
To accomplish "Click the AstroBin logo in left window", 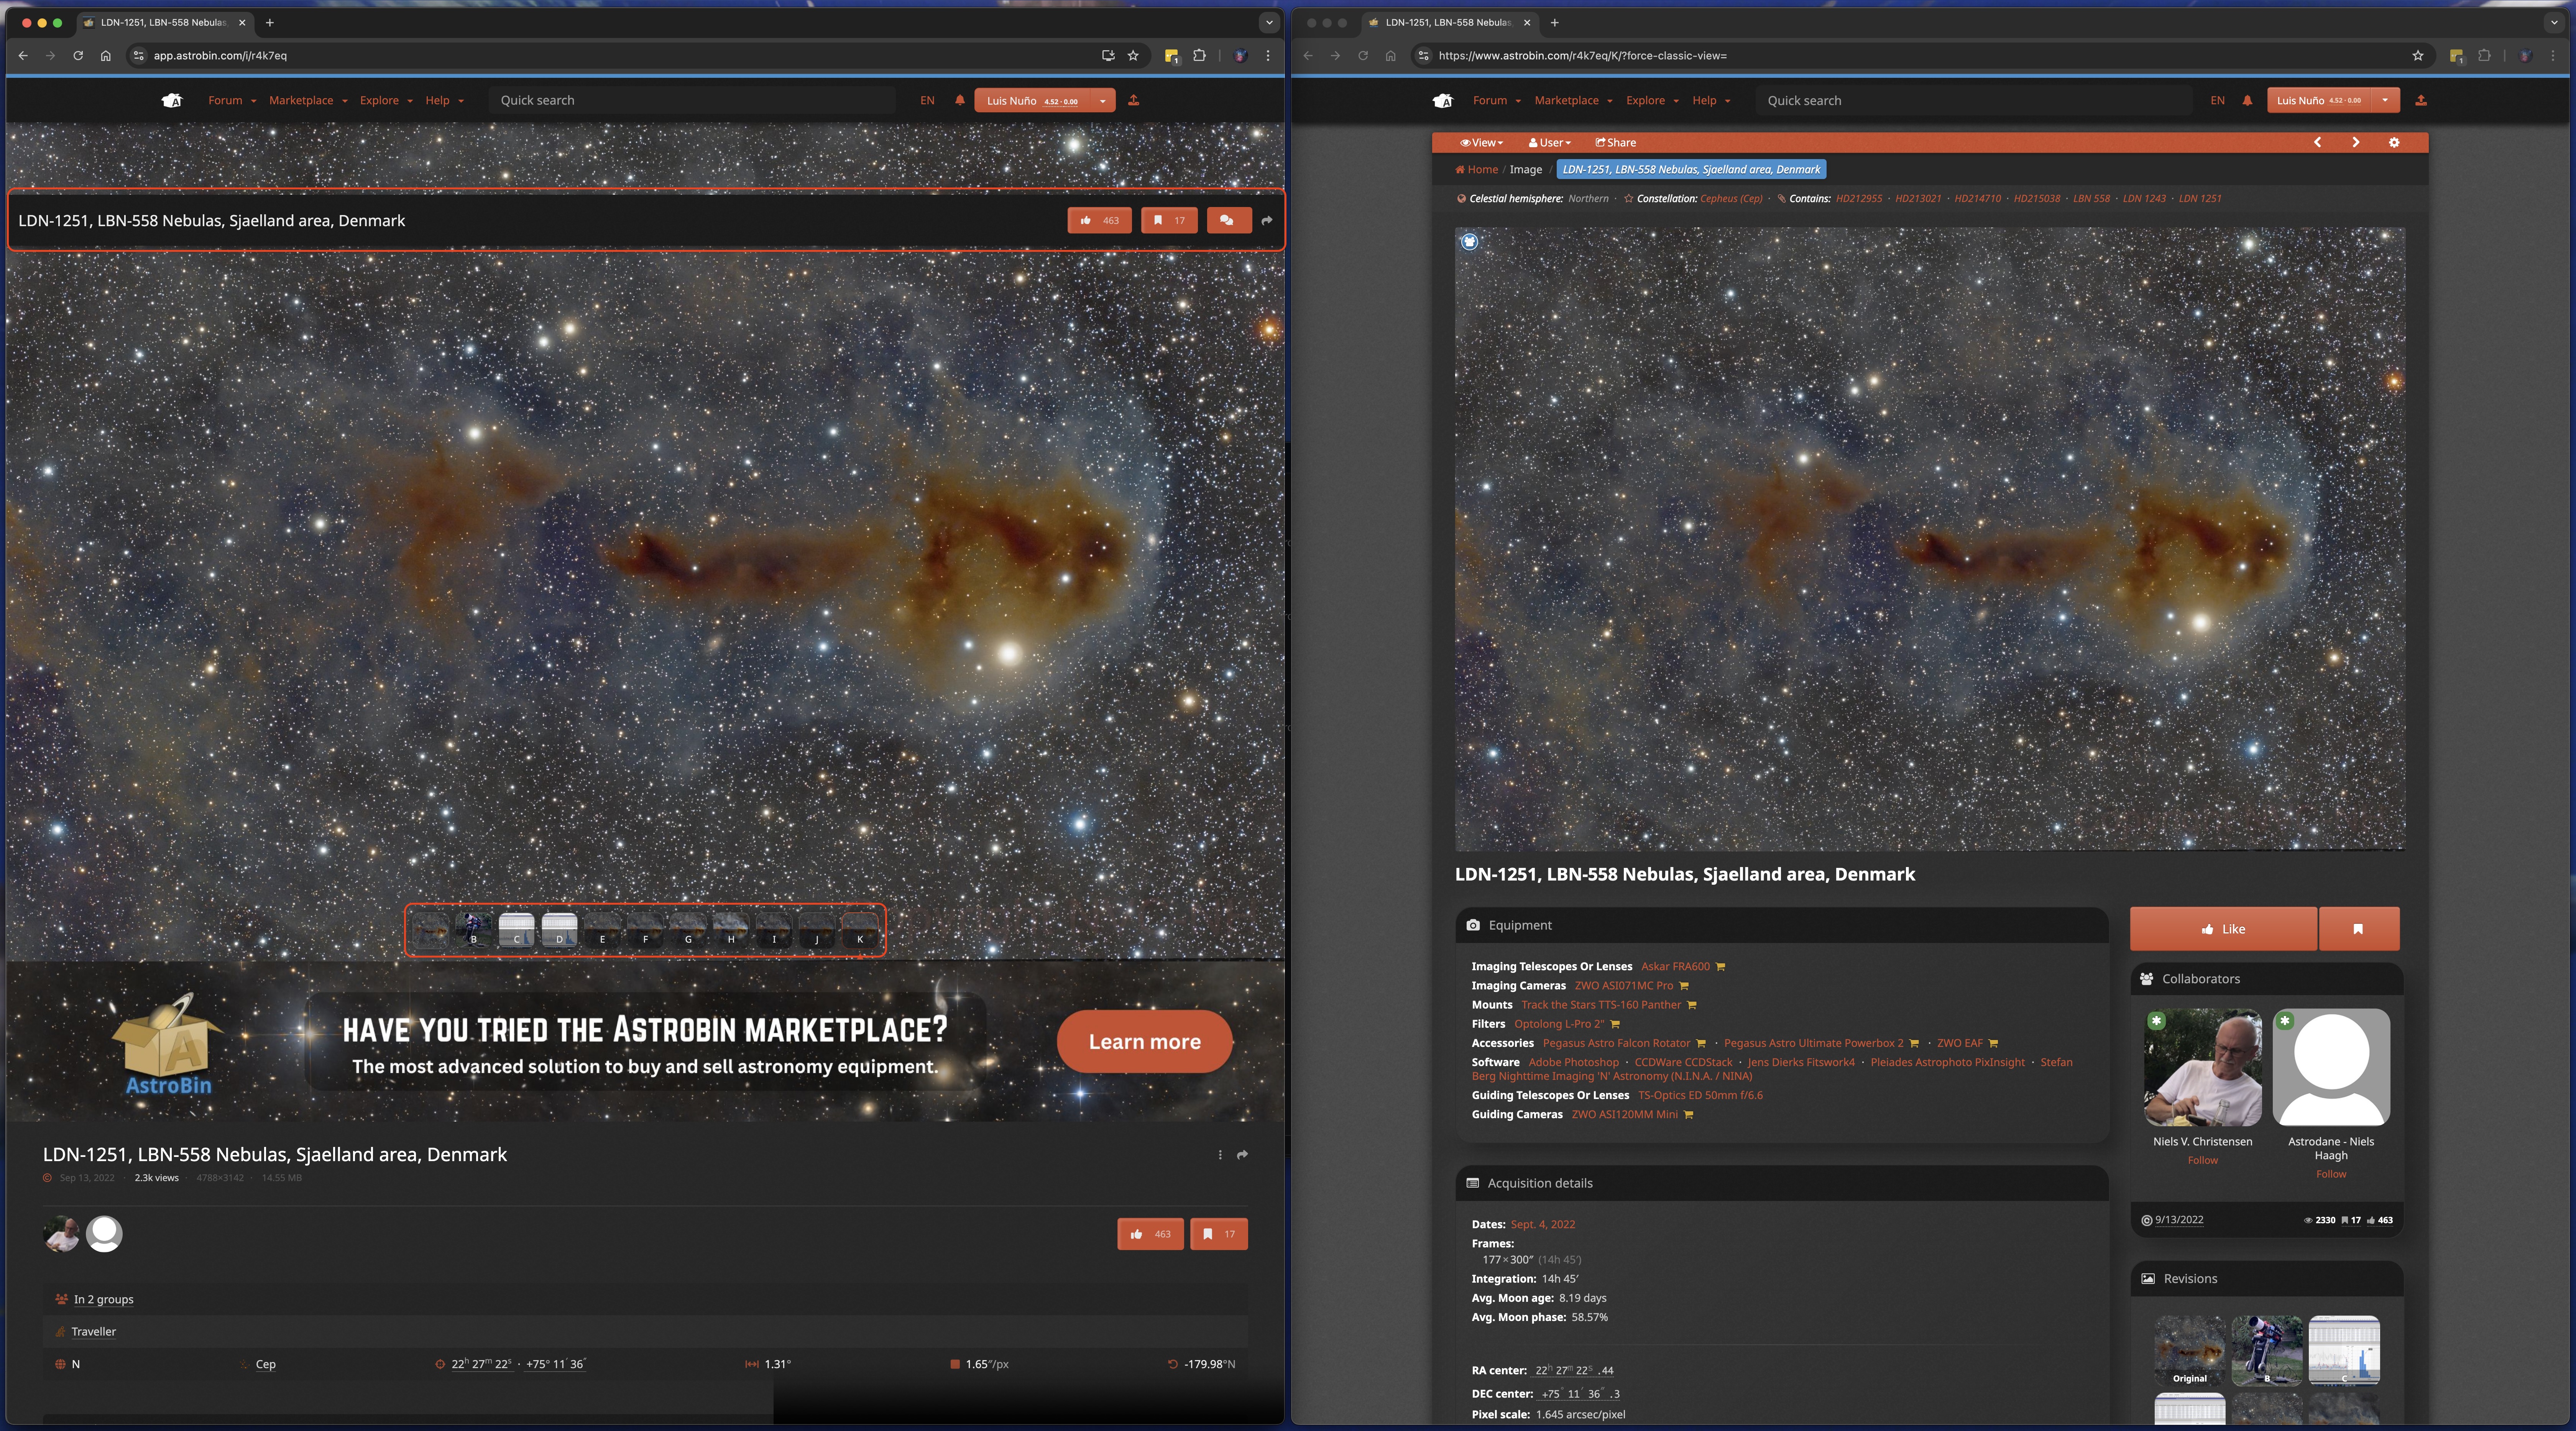I will pos(172,100).
